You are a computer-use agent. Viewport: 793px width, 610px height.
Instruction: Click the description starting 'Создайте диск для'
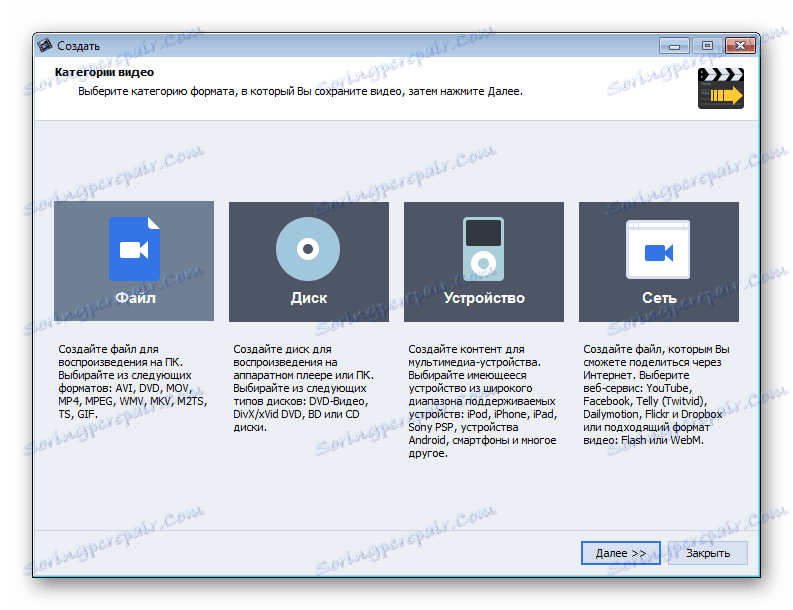click(303, 388)
